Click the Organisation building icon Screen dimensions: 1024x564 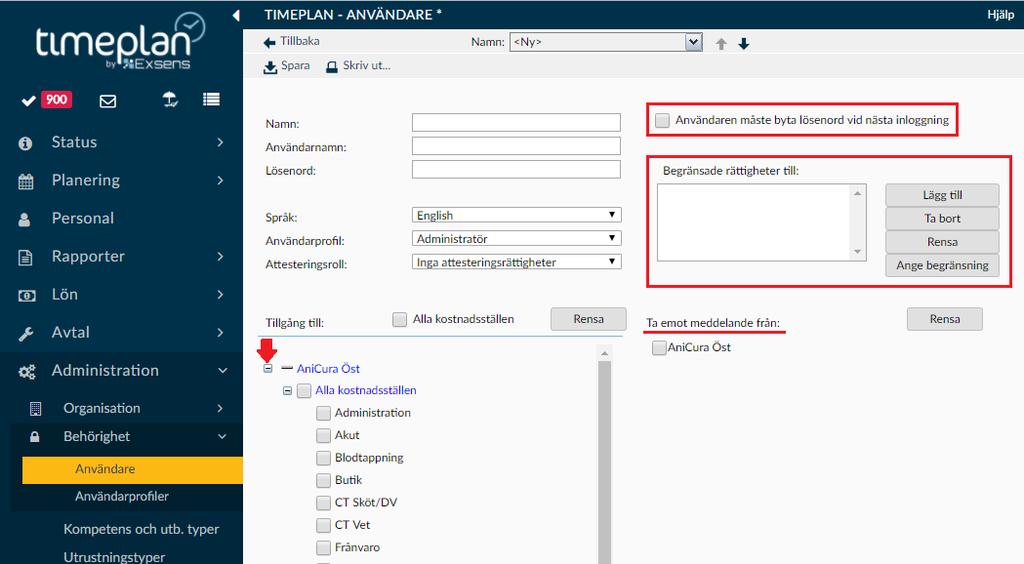(36, 409)
